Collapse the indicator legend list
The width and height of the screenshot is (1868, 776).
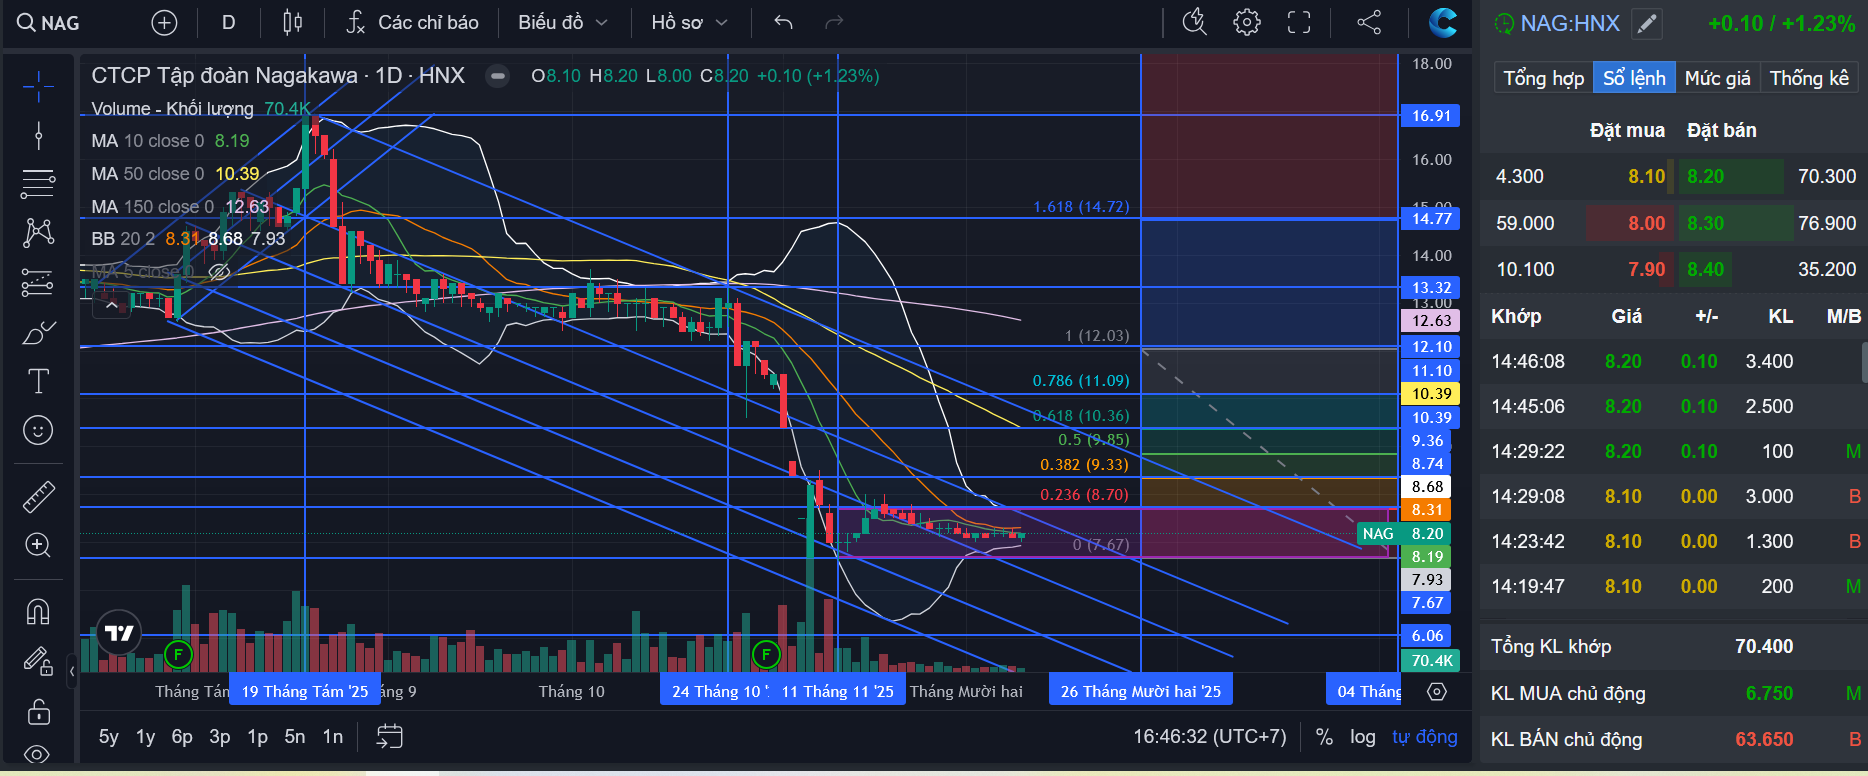pos(111,305)
